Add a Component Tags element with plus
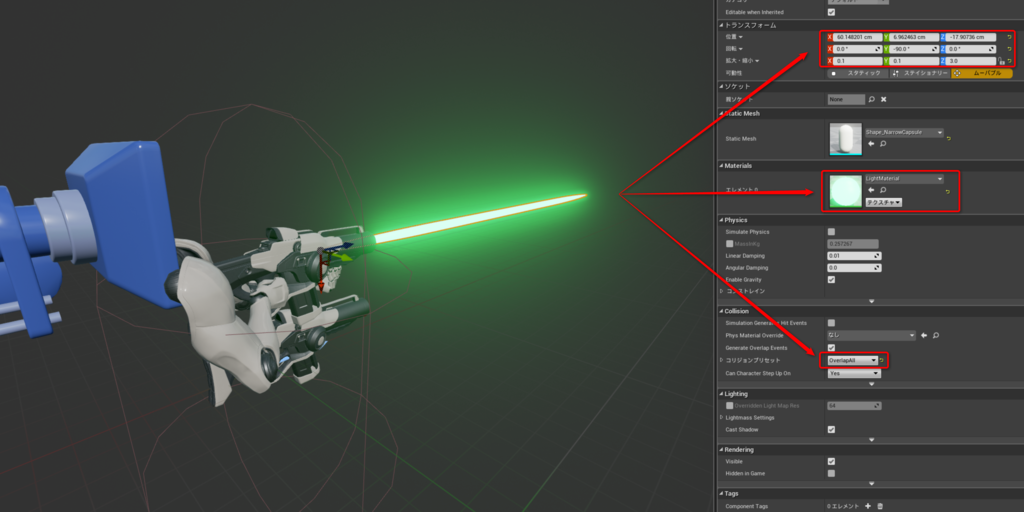 coord(868,506)
